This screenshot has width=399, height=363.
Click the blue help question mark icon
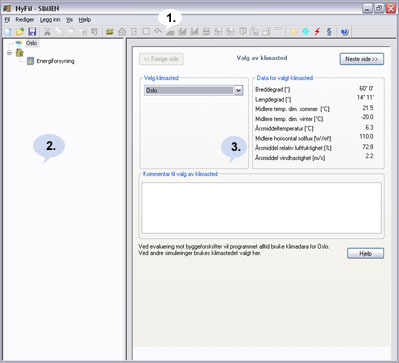click(345, 32)
